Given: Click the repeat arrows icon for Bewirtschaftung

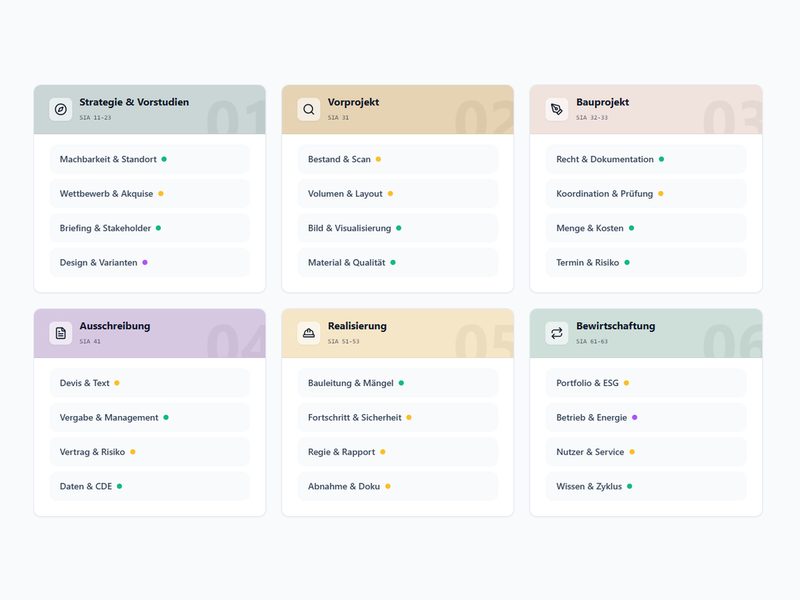Looking at the screenshot, I should [557, 333].
